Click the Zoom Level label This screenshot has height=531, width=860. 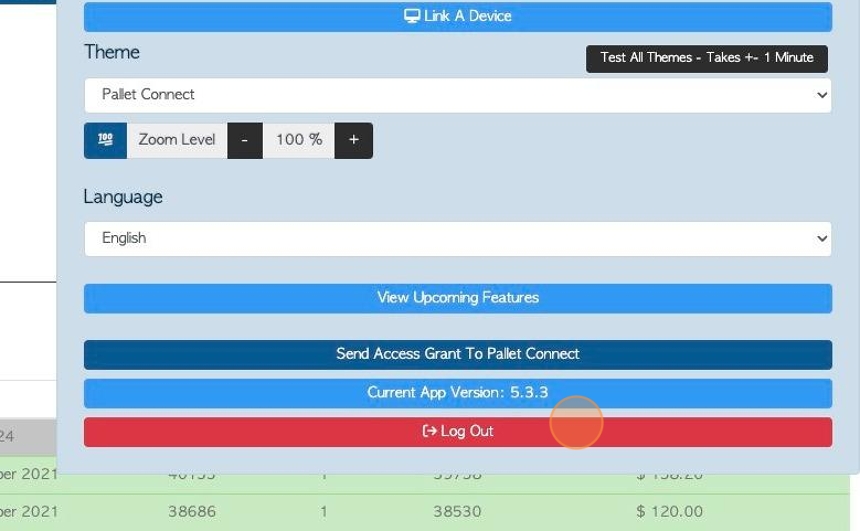177,140
